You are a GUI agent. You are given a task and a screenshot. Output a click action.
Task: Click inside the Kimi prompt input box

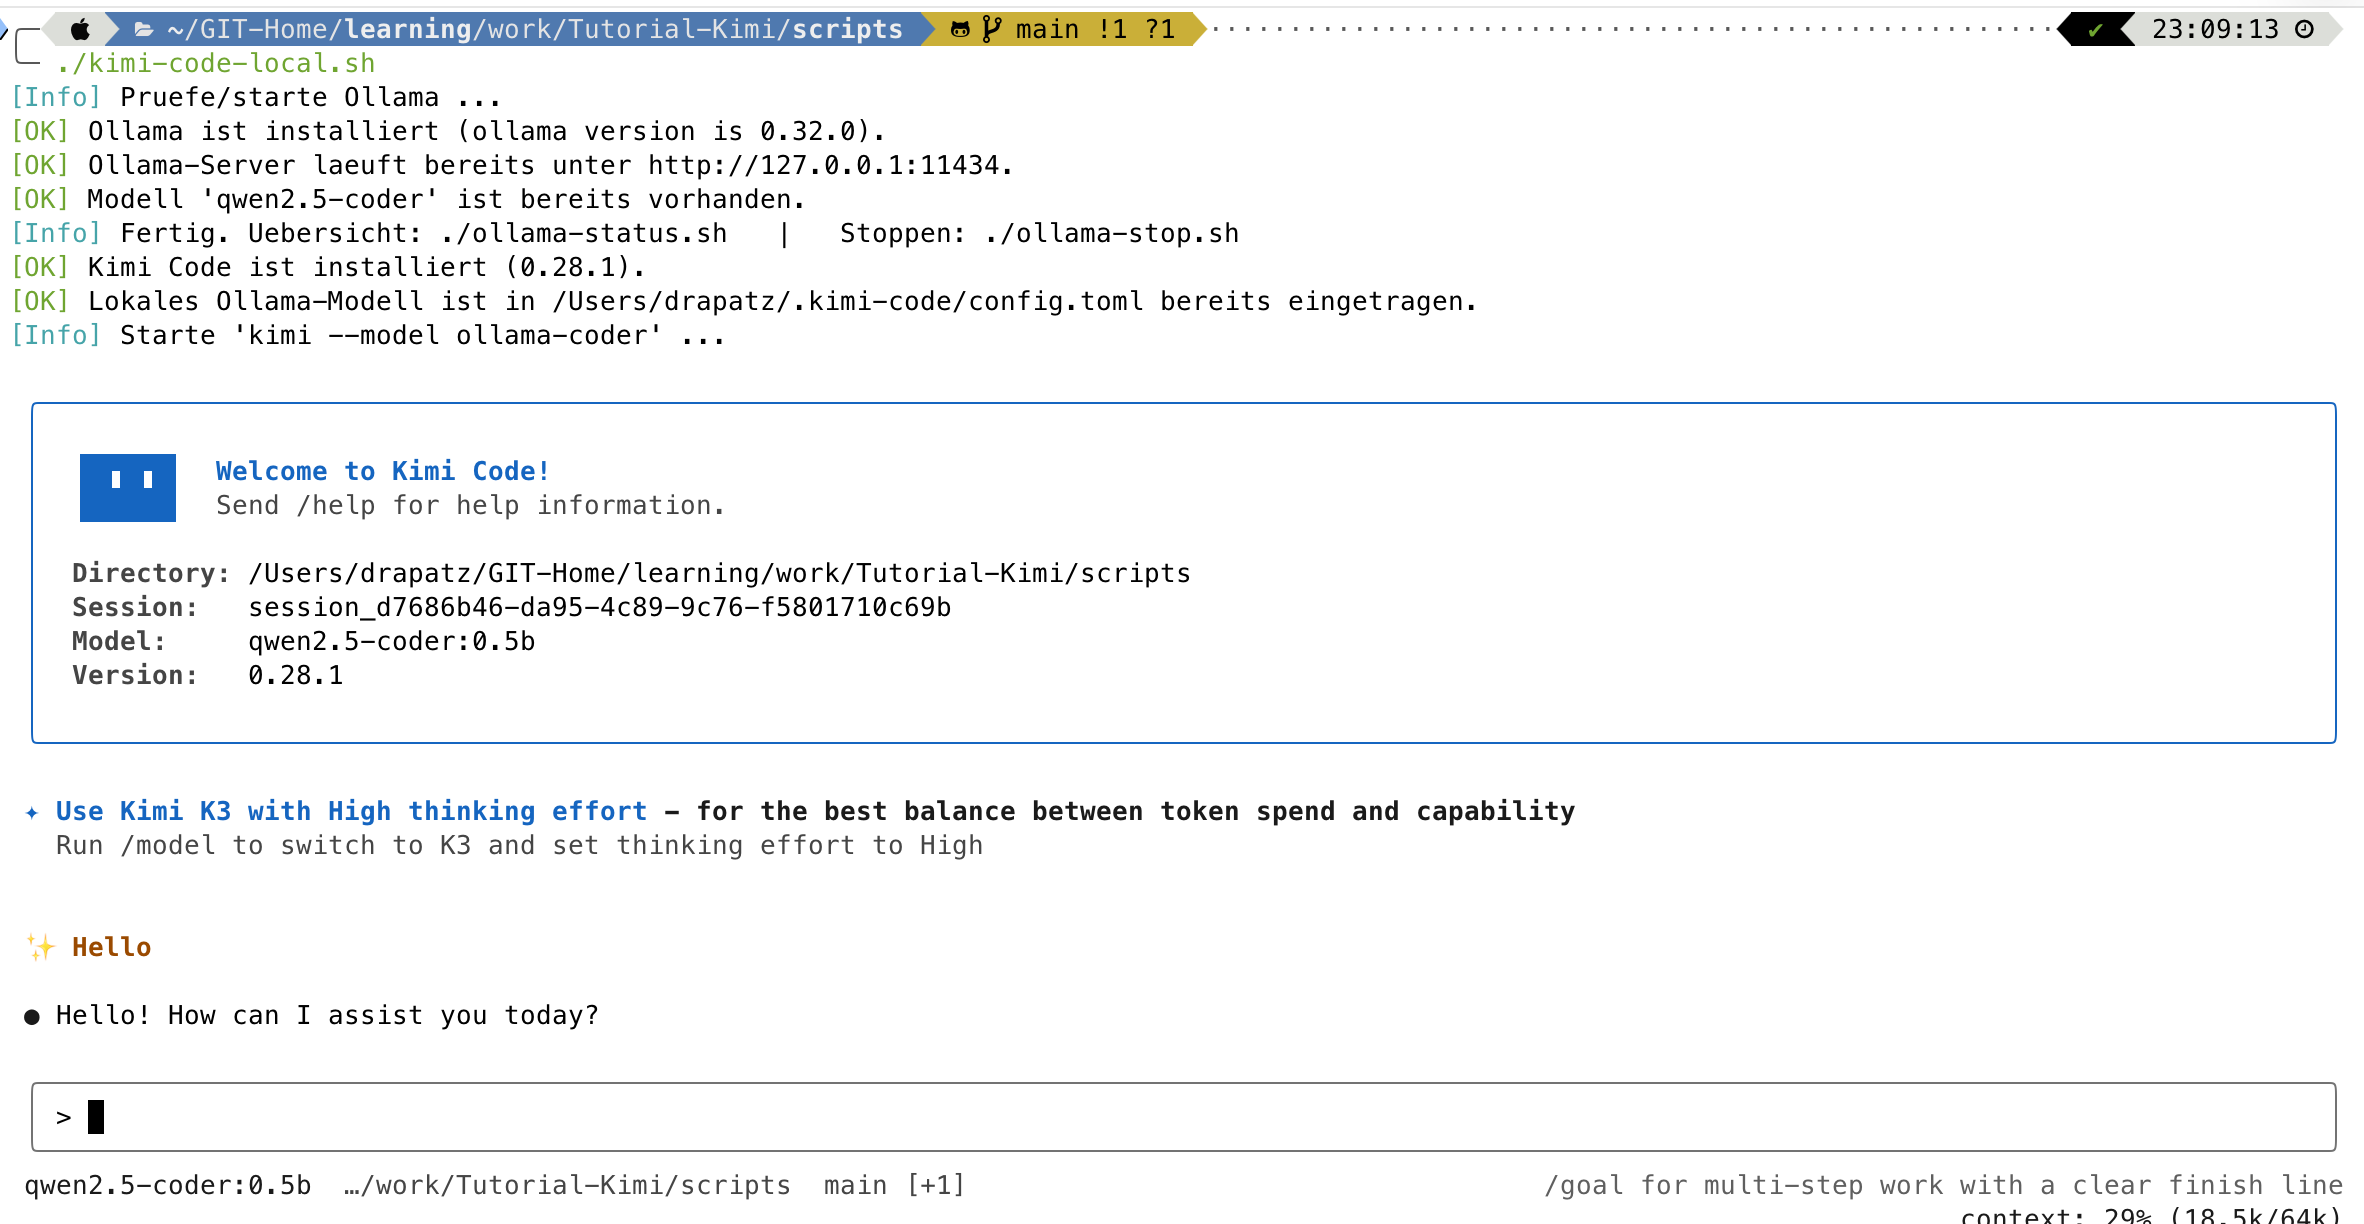point(1184,1117)
